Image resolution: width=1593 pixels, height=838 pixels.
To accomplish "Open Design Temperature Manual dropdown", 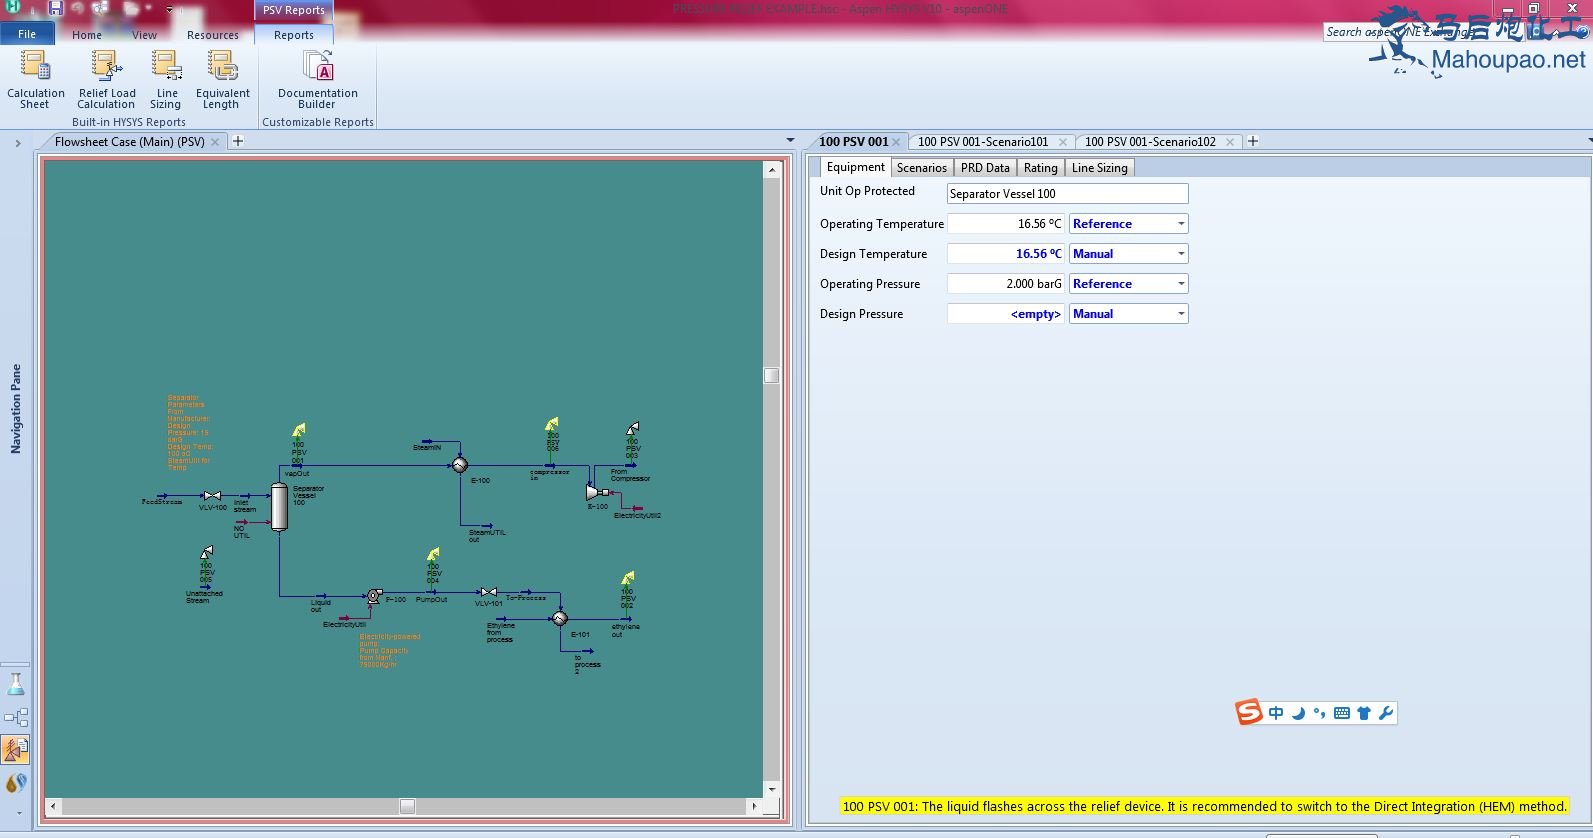I will 1128,254.
